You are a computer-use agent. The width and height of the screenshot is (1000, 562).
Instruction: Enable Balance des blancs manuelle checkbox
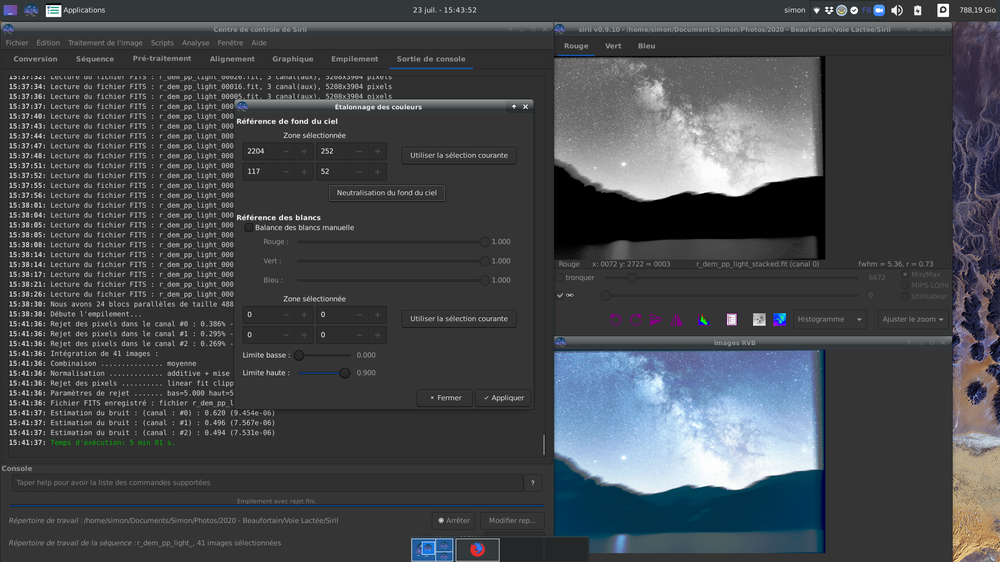[249, 228]
